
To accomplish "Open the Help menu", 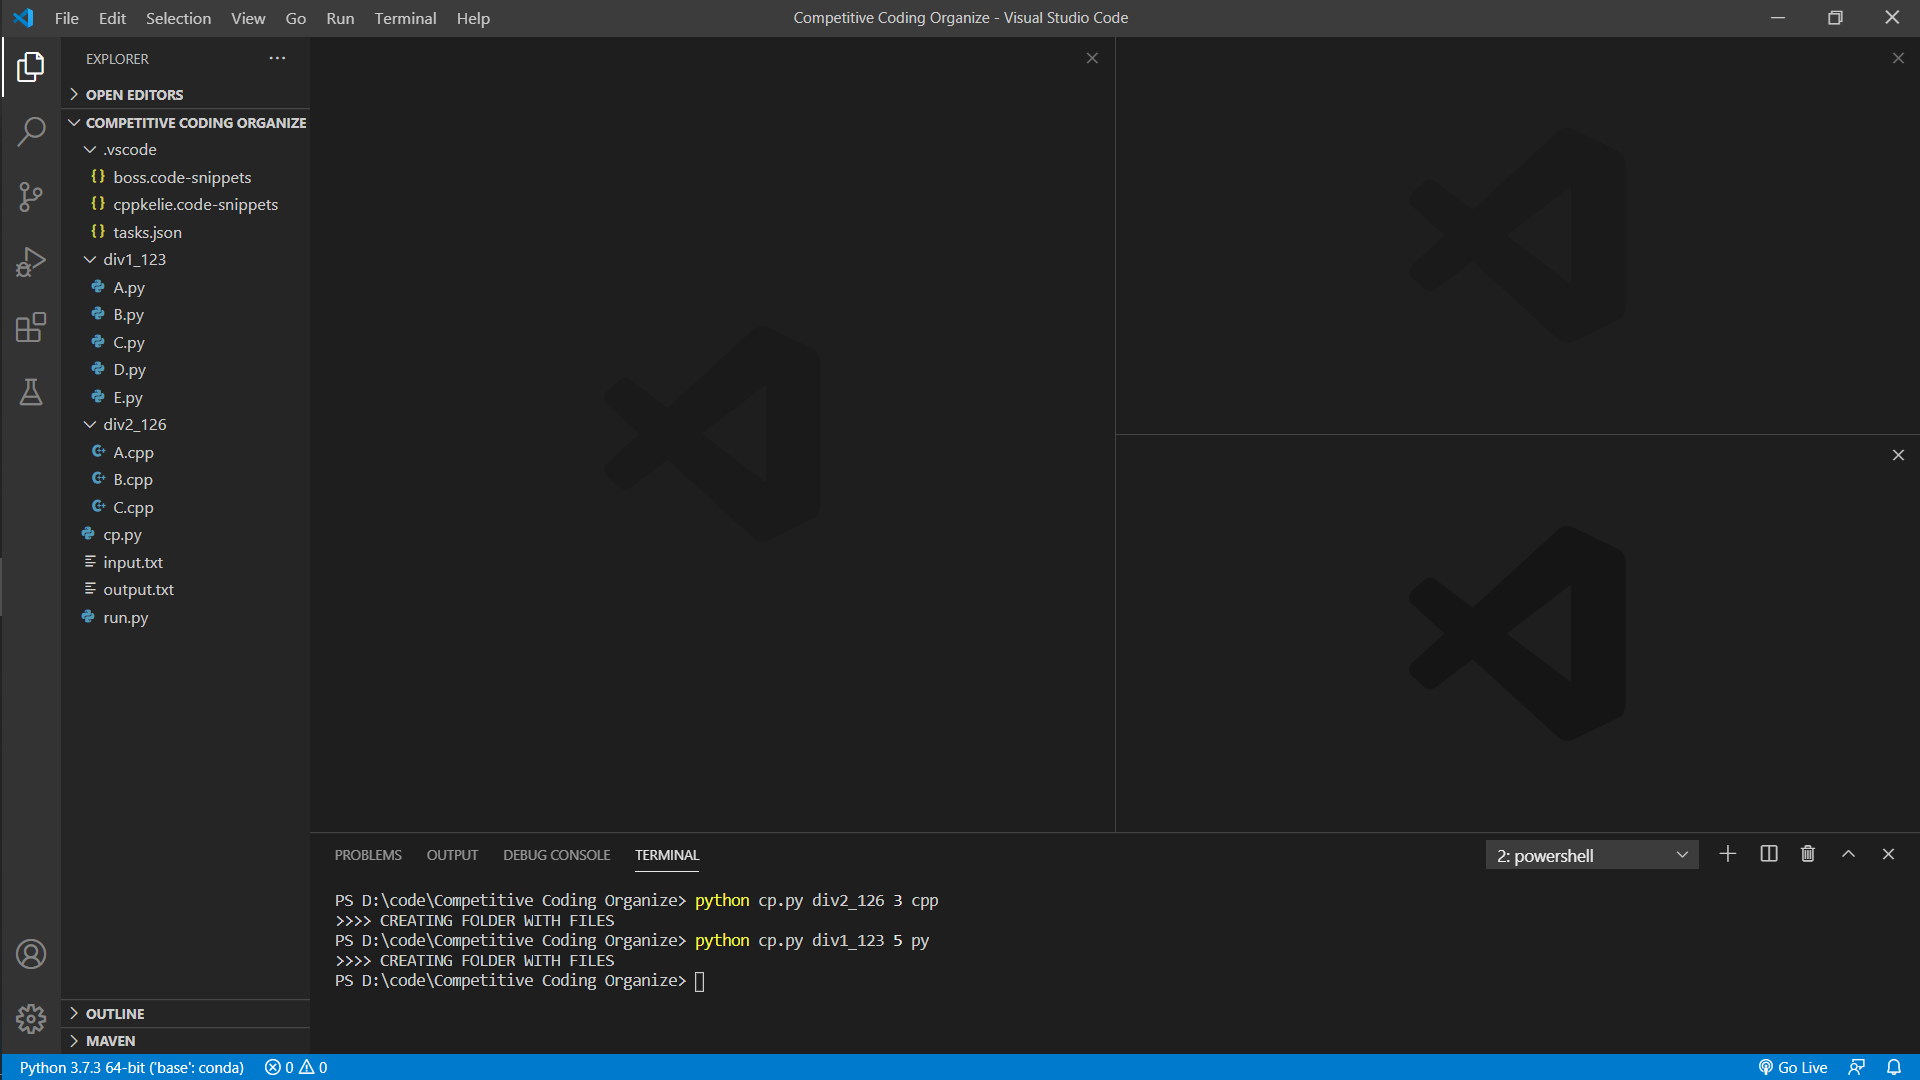I will [473, 18].
